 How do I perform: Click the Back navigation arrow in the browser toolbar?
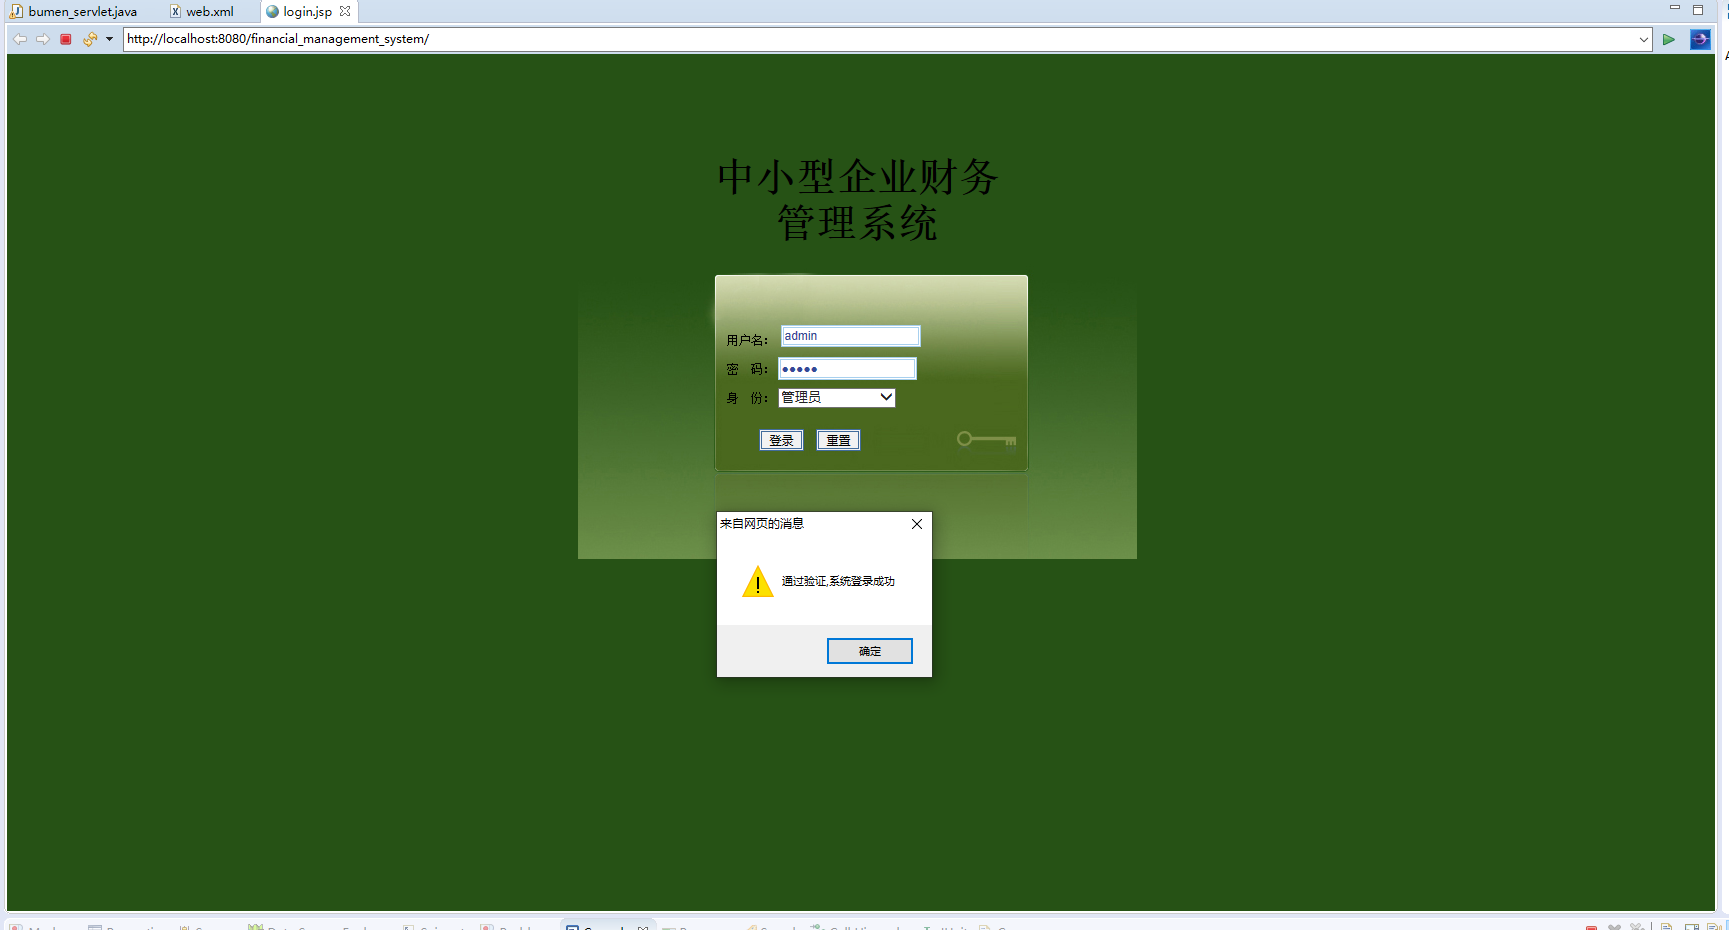tap(19, 39)
